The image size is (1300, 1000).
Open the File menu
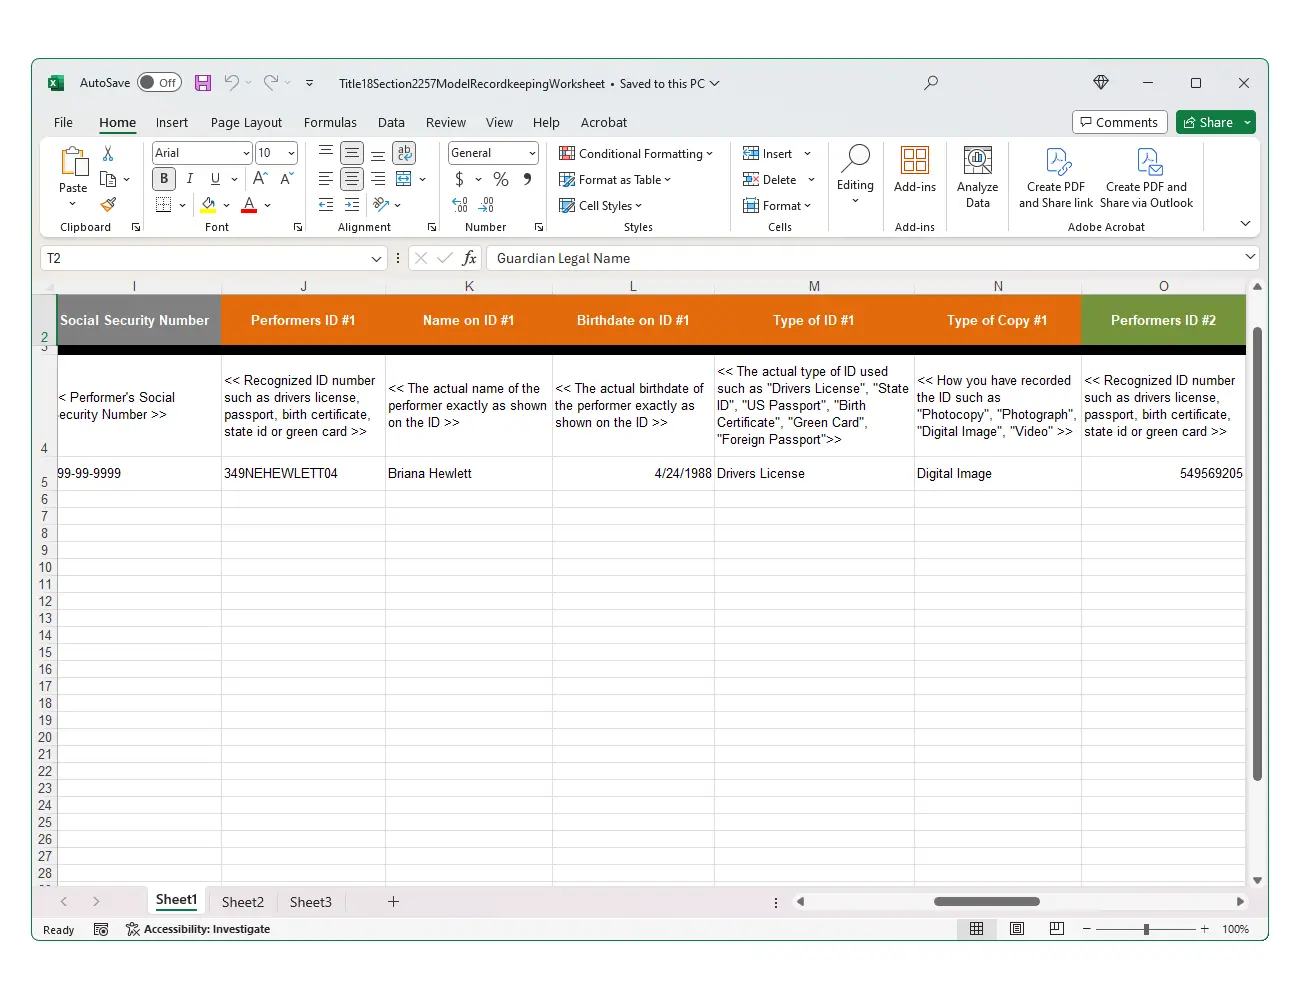[63, 122]
